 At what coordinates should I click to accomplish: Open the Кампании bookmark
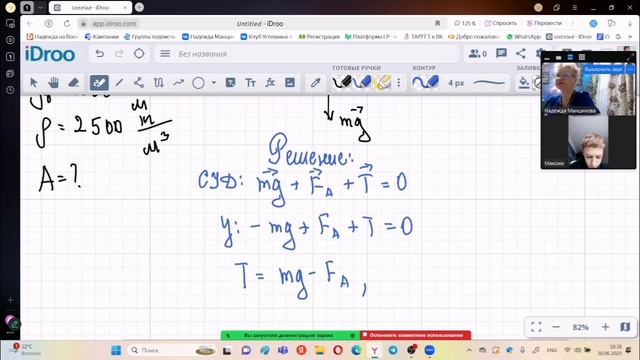point(102,37)
